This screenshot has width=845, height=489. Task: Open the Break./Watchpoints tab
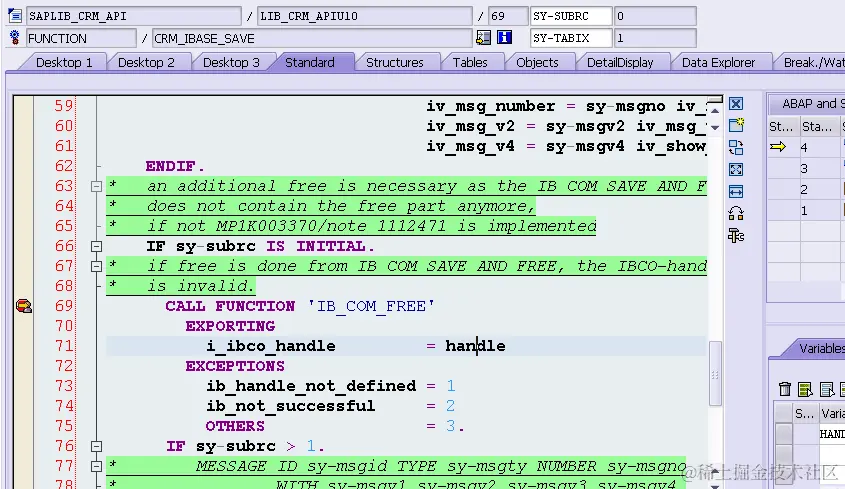pos(814,63)
